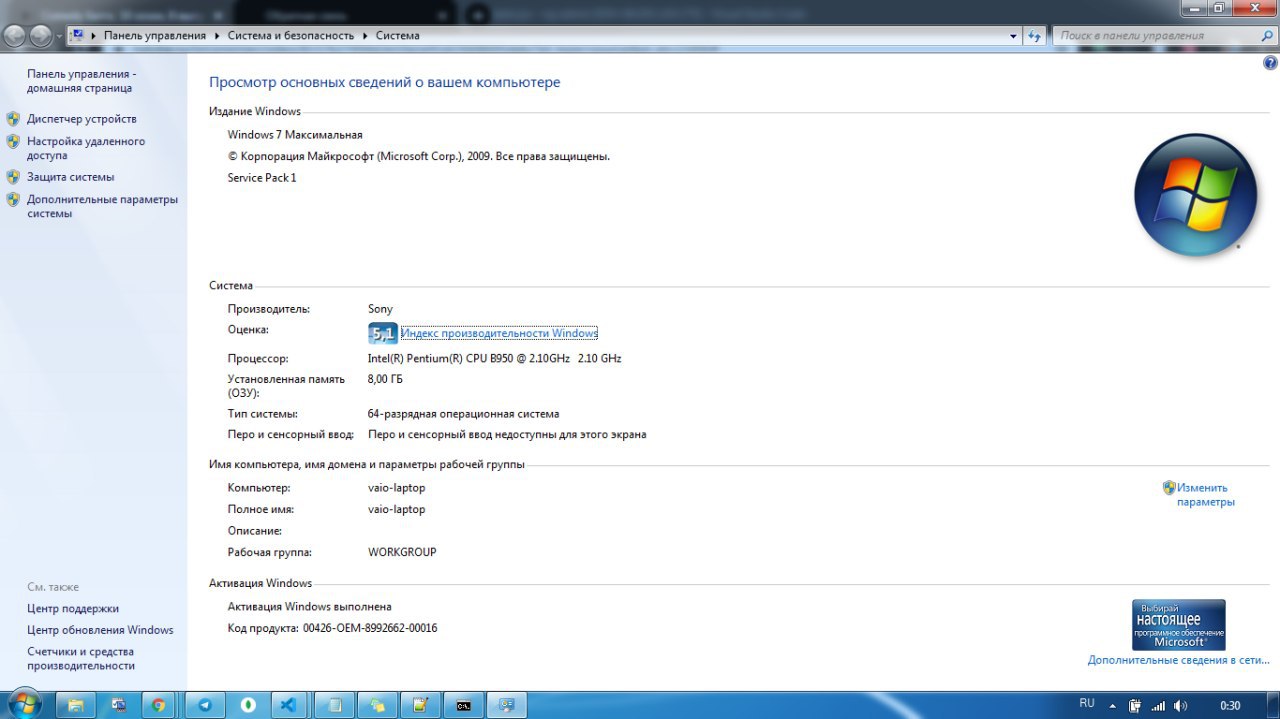
Task: Open the address bar history dropdown
Action: (1013, 36)
